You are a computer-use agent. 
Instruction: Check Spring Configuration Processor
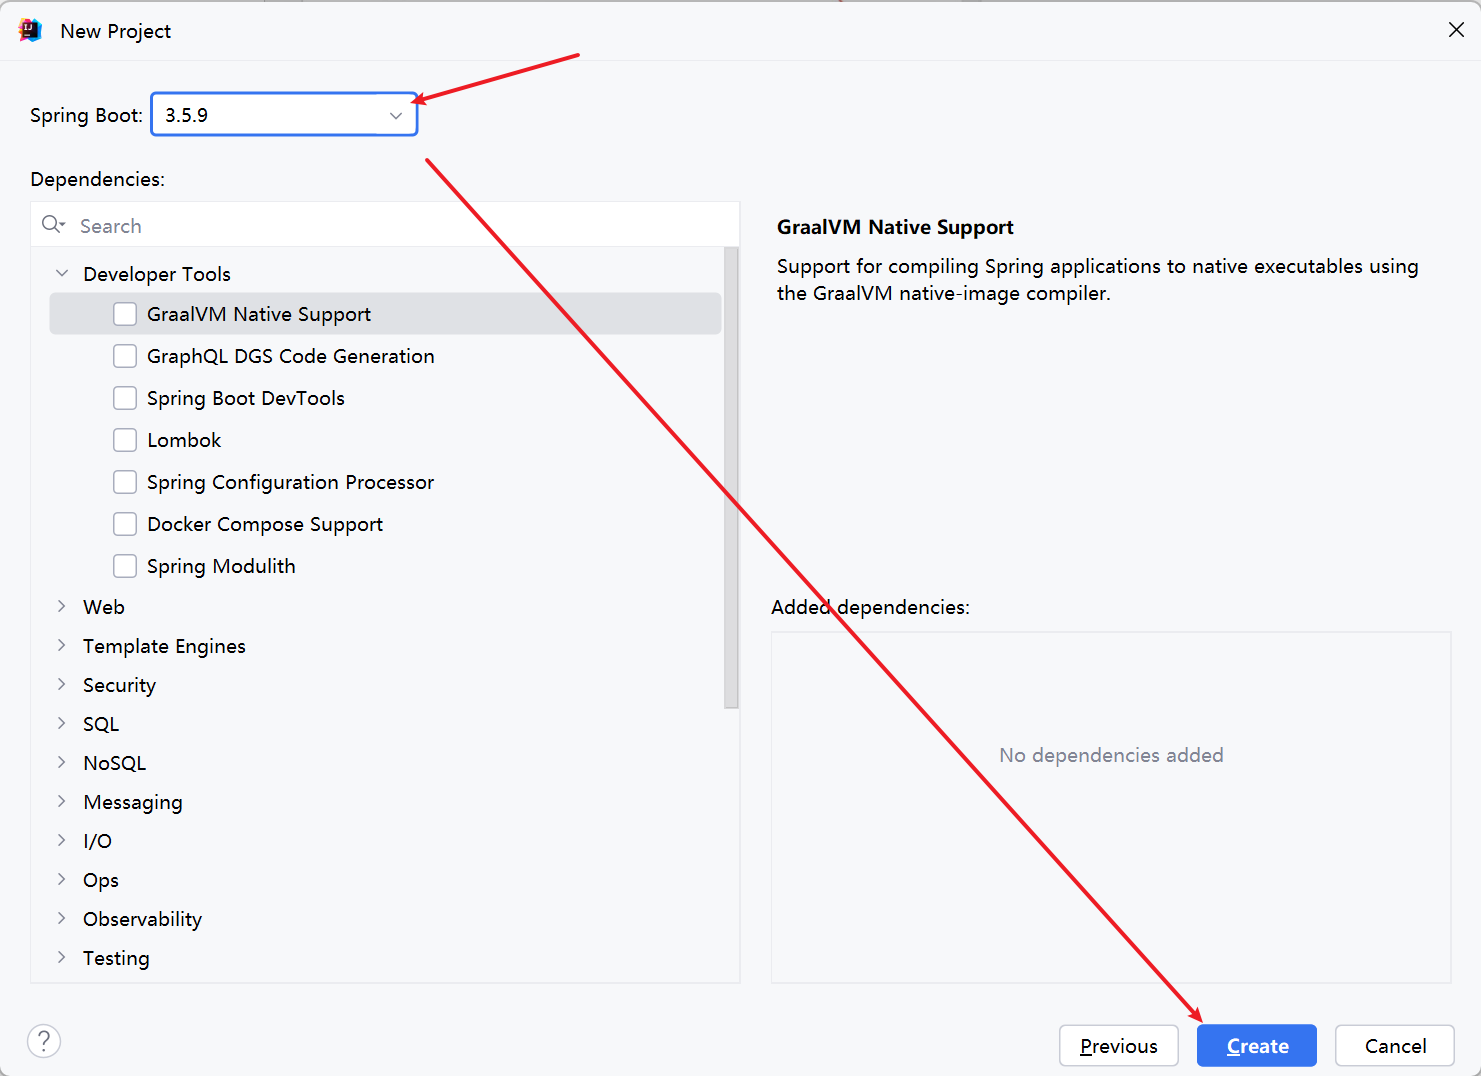click(125, 482)
